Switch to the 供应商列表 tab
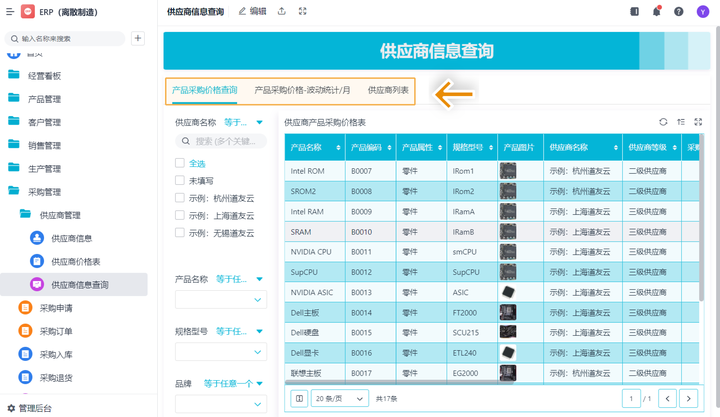This screenshot has width=720, height=417. click(388, 90)
